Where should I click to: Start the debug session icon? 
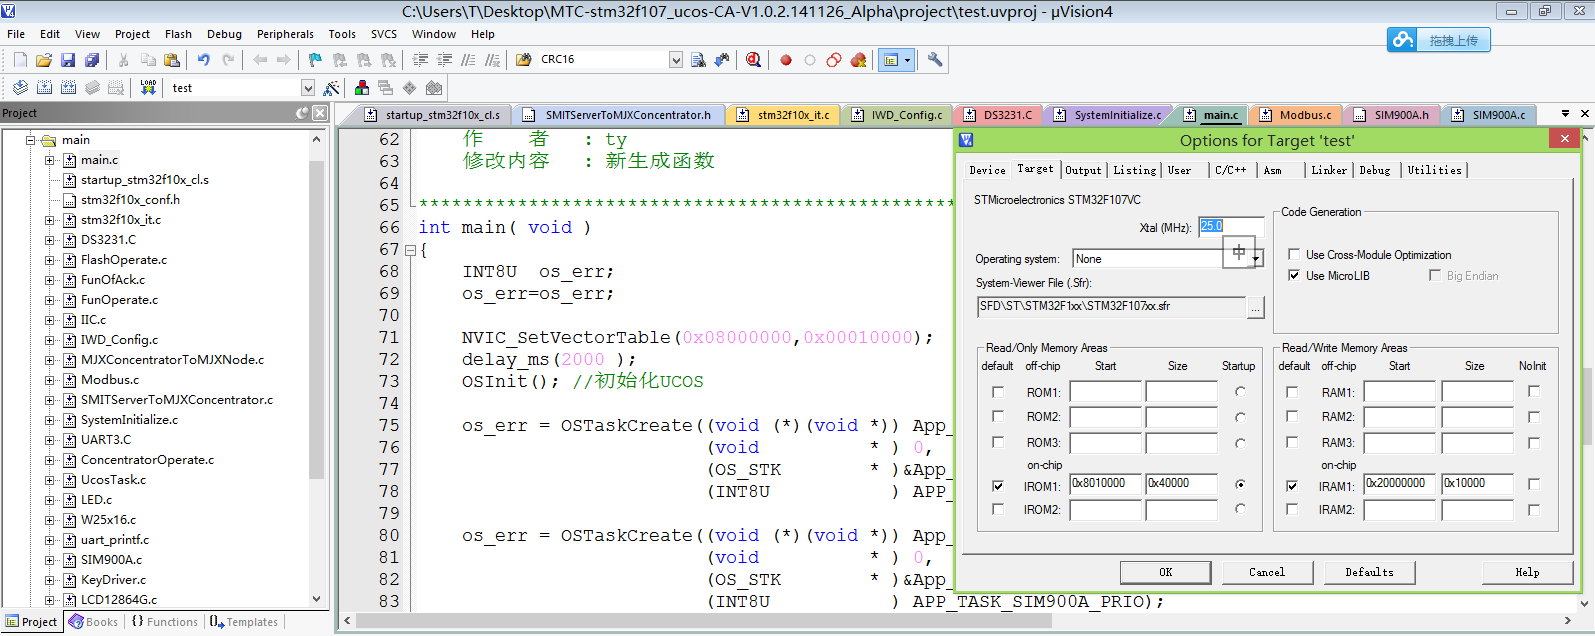(753, 60)
